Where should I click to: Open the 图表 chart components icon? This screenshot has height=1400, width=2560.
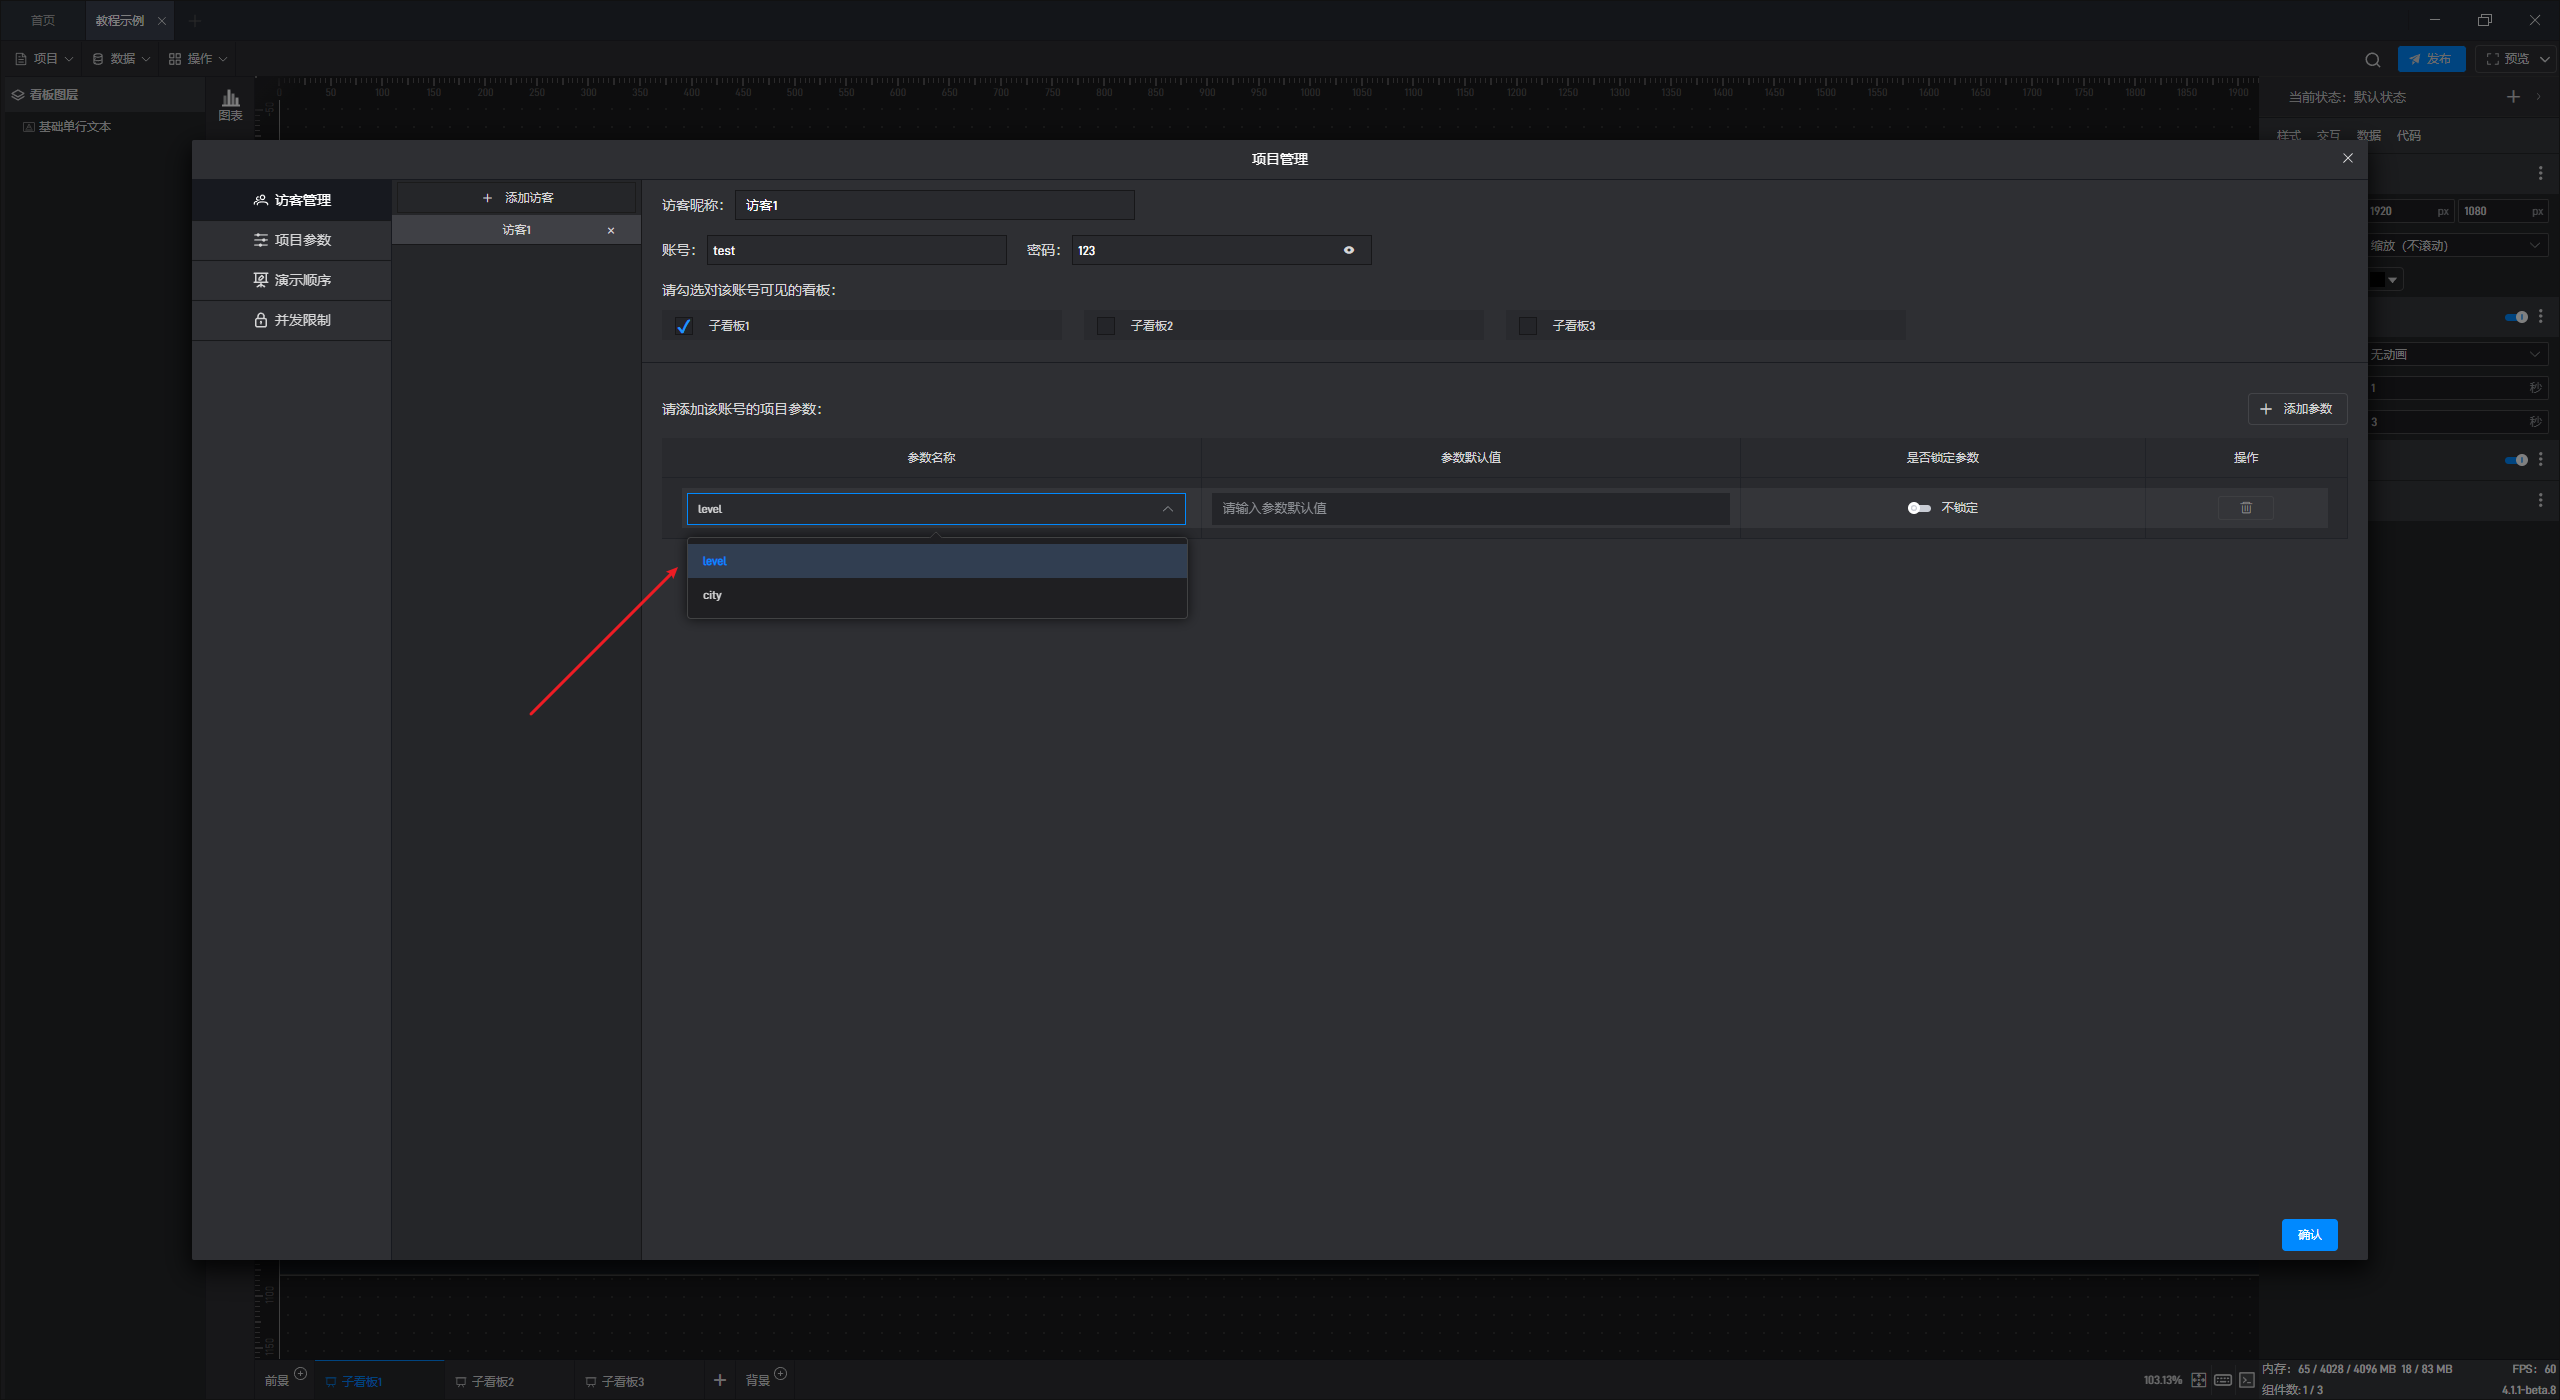tap(230, 104)
